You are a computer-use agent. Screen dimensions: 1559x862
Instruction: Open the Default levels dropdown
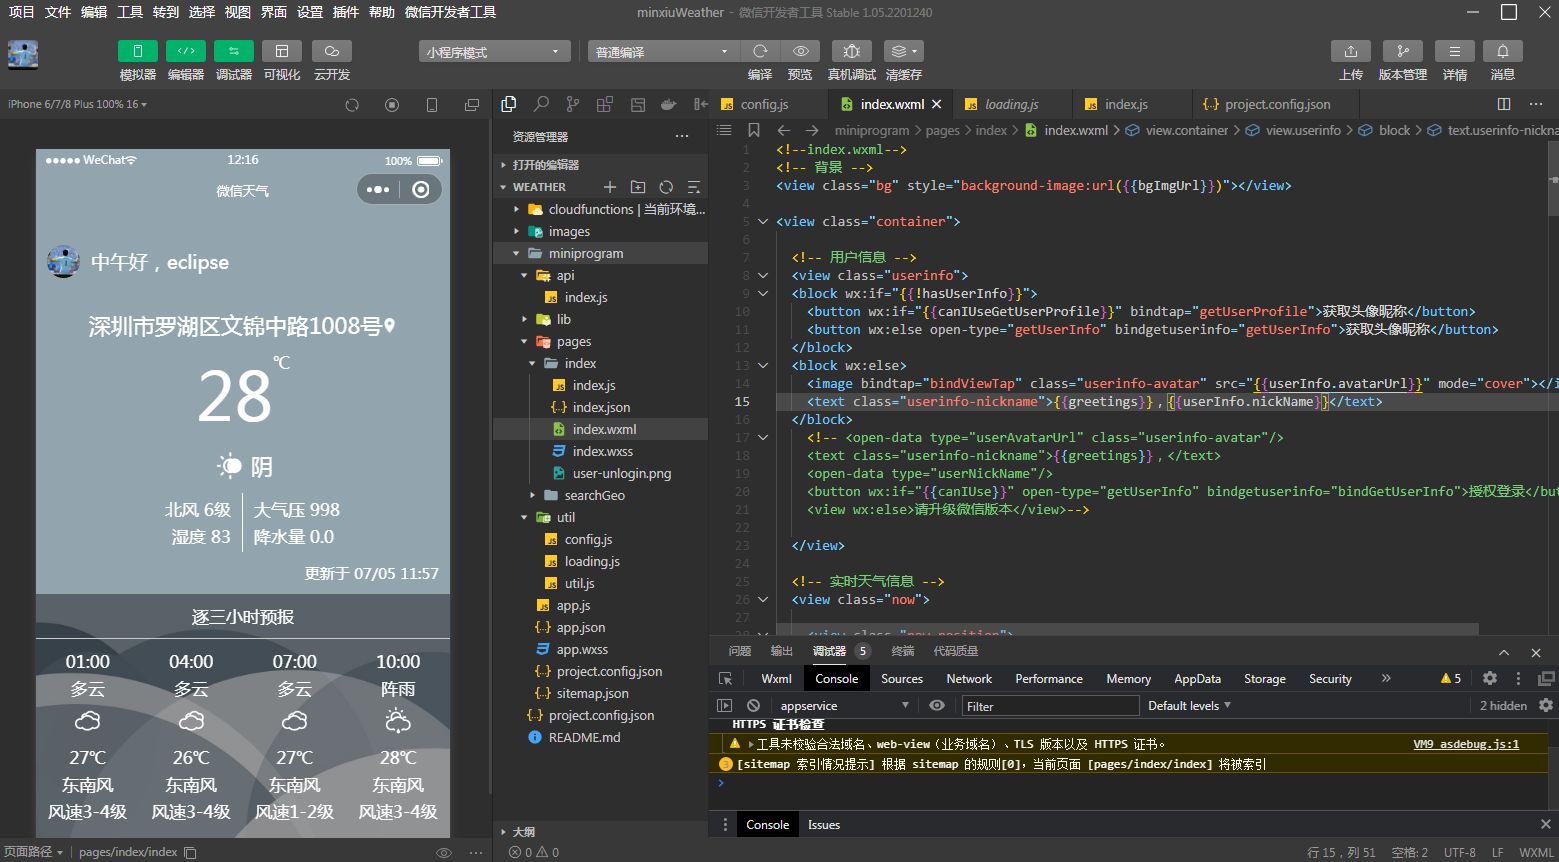(x=1189, y=706)
